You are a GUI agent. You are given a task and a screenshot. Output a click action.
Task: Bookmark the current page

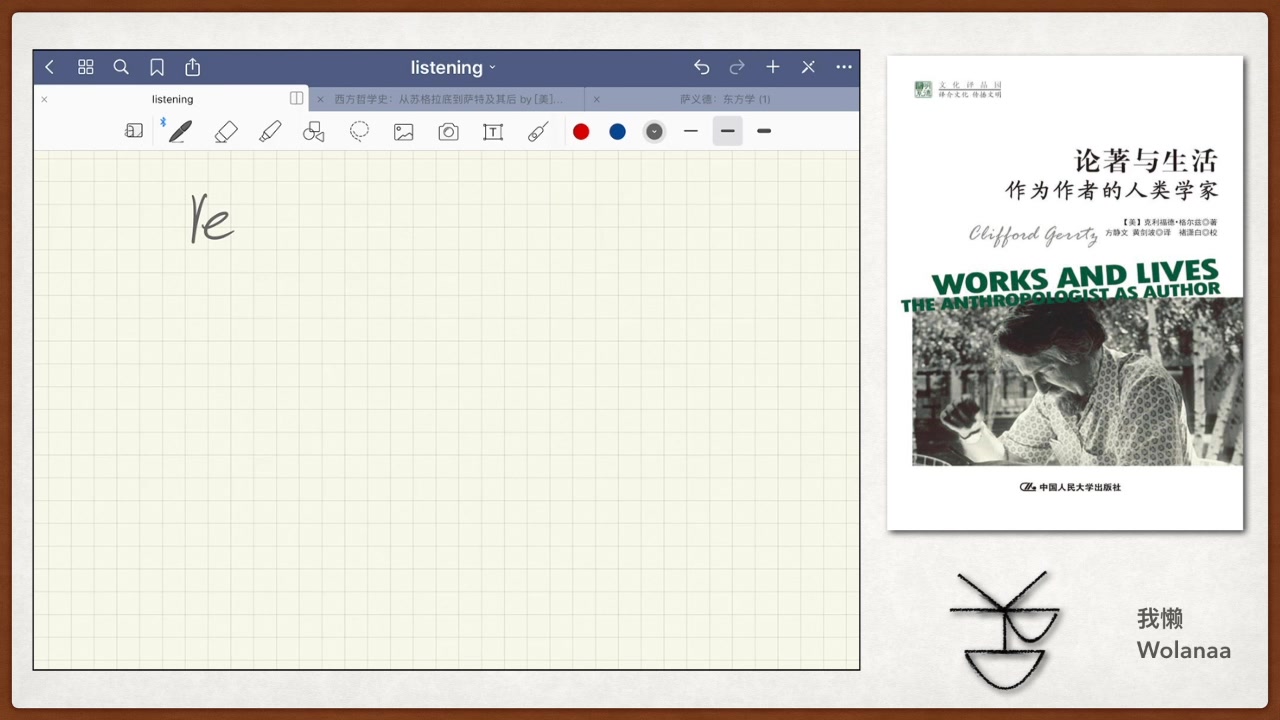point(157,67)
